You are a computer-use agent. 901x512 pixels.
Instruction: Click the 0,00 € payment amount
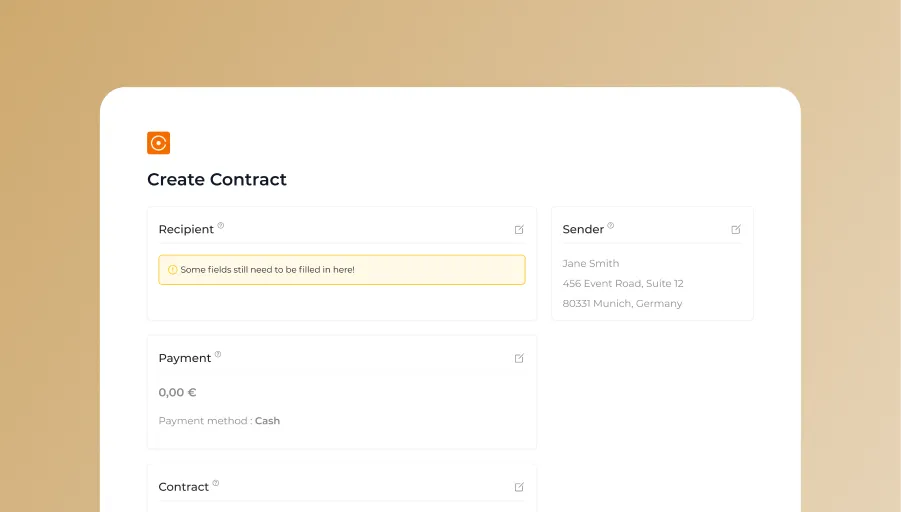178,393
